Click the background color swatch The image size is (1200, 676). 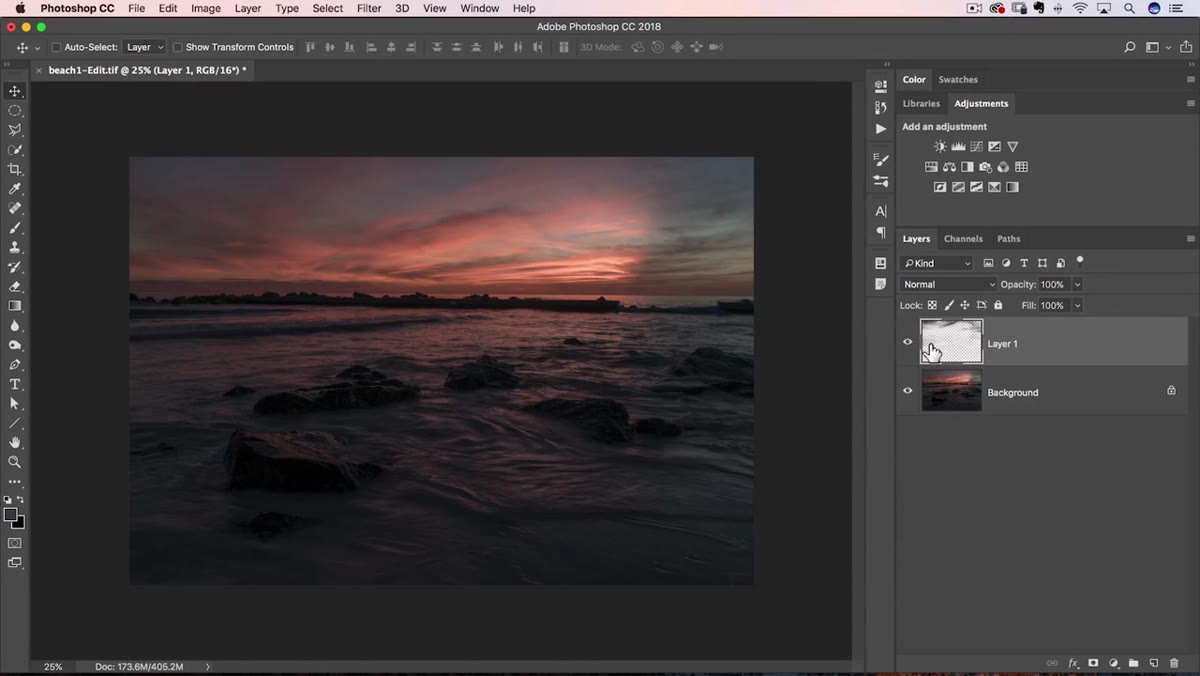(x=20, y=523)
